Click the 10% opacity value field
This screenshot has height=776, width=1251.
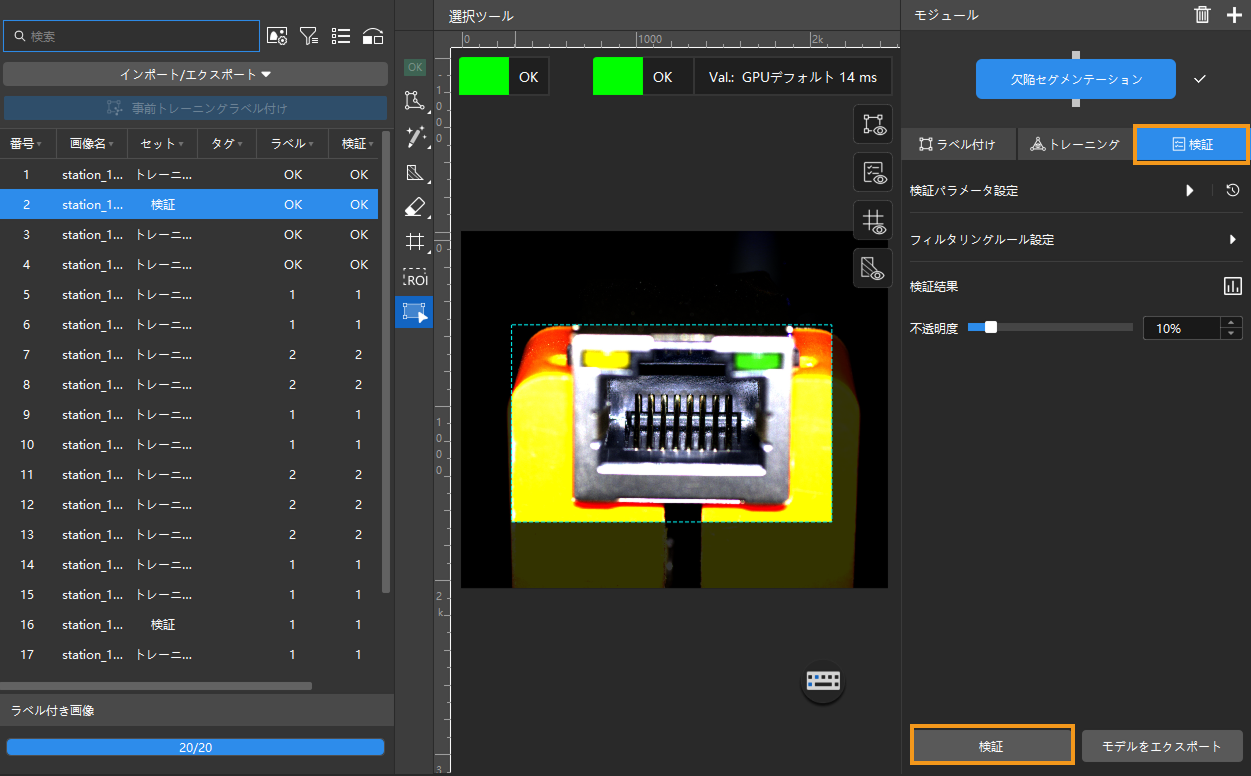point(1181,328)
